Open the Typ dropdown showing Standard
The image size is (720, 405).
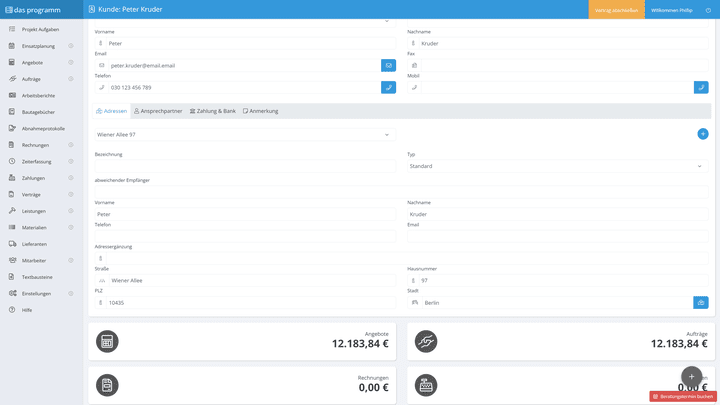(x=556, y=166)
